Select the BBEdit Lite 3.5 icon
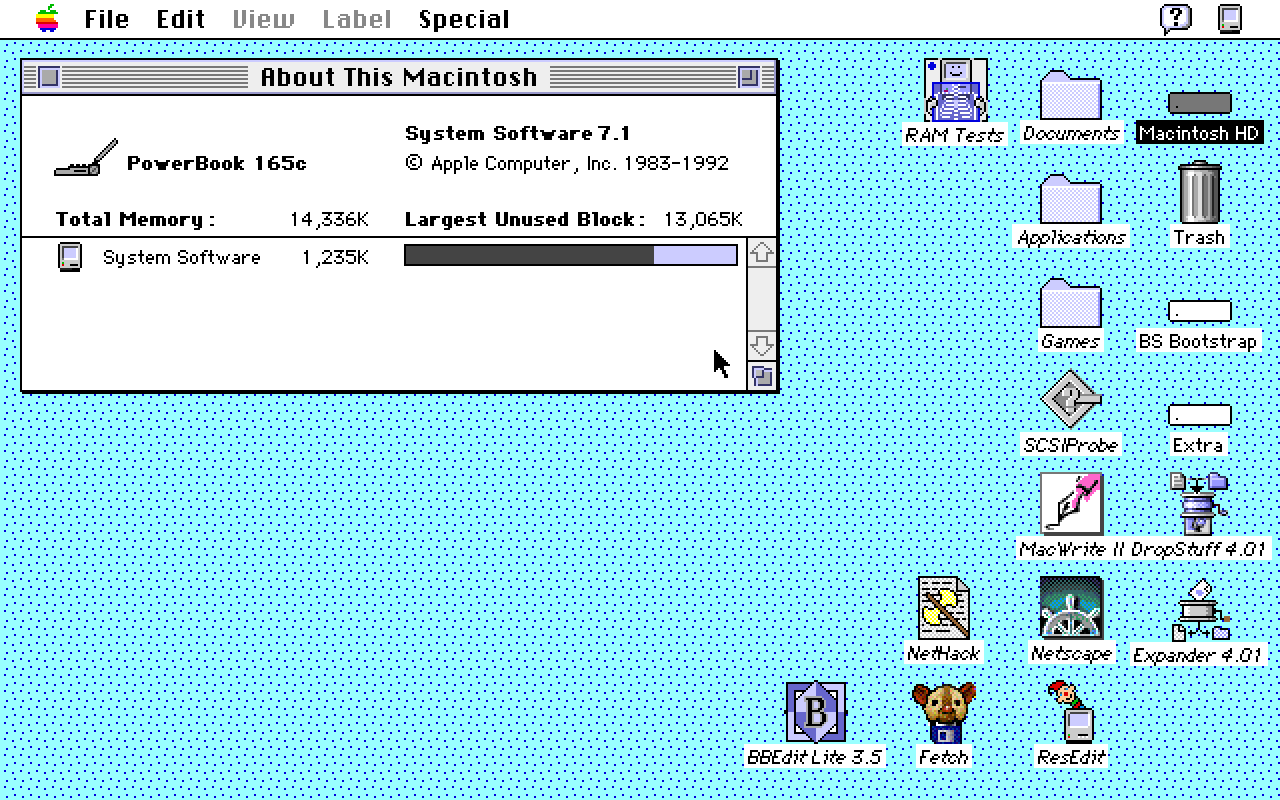The height and width of the screenshot is (800, 1280). click(816, 712)
